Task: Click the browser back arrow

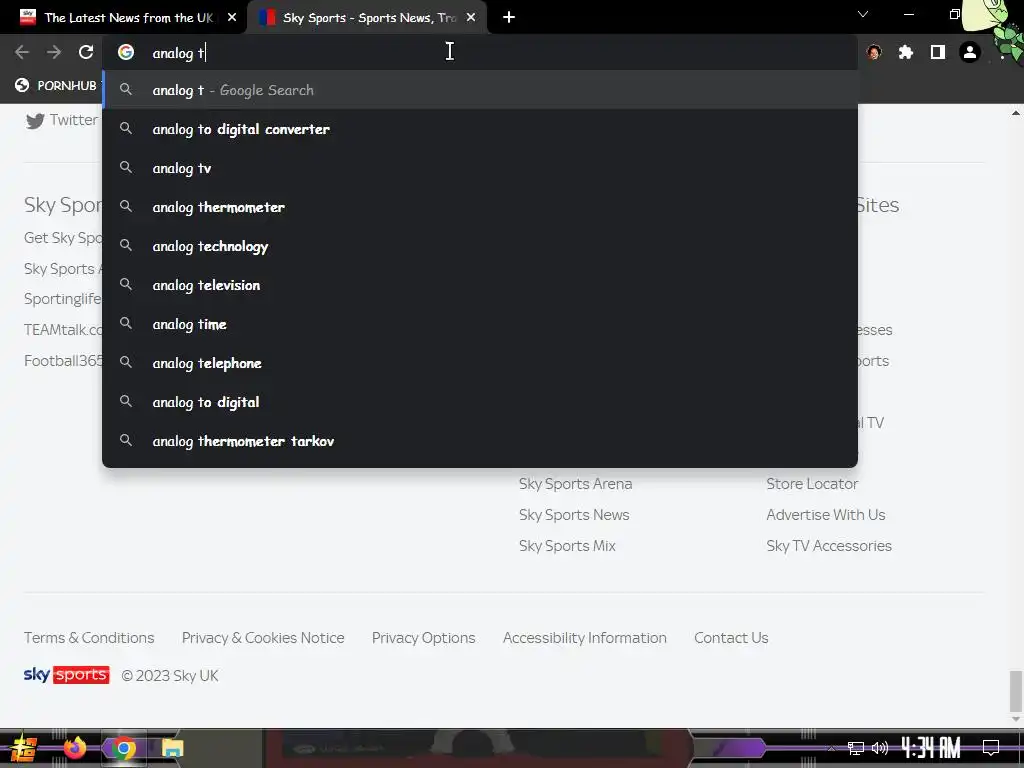Action: [x=22, y=52]
